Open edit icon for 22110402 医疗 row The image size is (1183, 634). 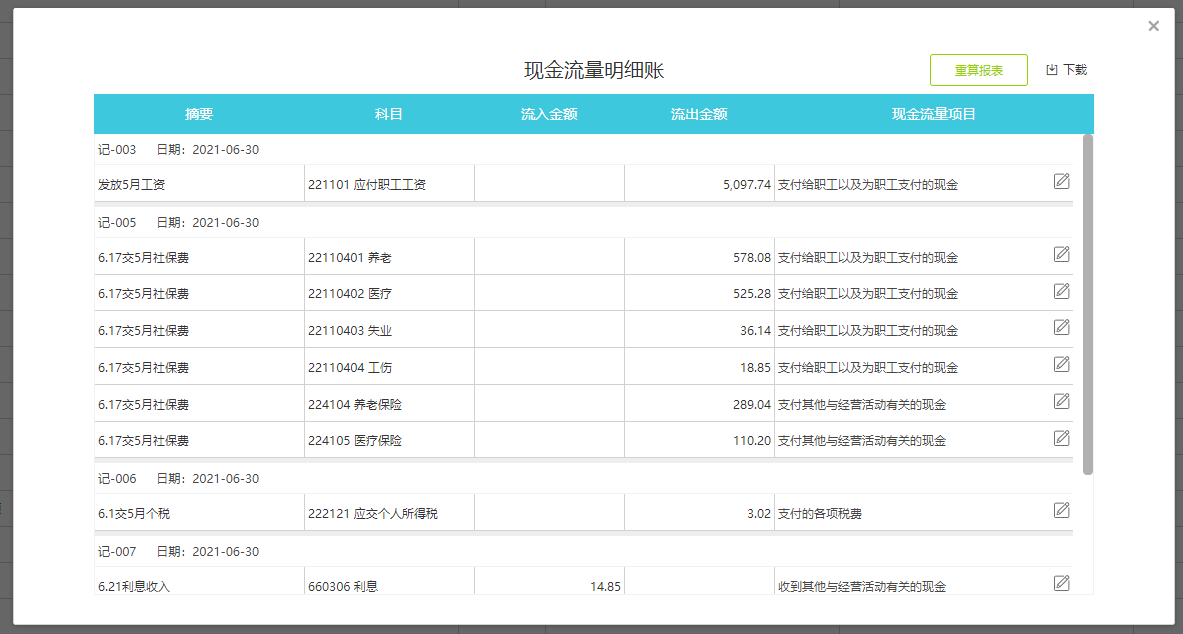(x=1062, y=291)
